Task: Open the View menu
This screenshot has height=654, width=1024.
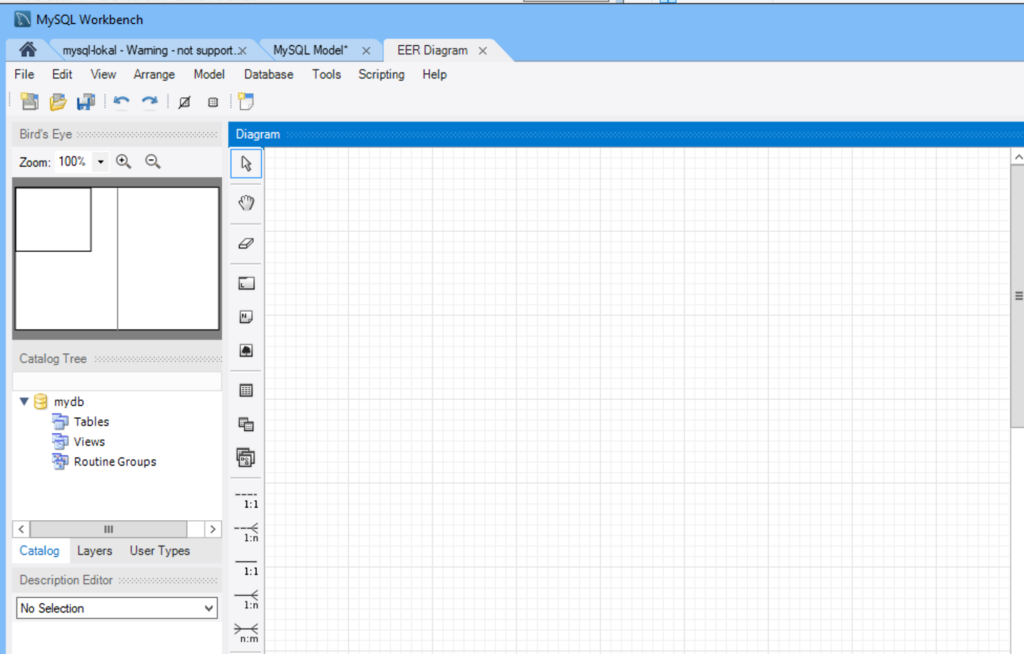Action: (103, 74)
